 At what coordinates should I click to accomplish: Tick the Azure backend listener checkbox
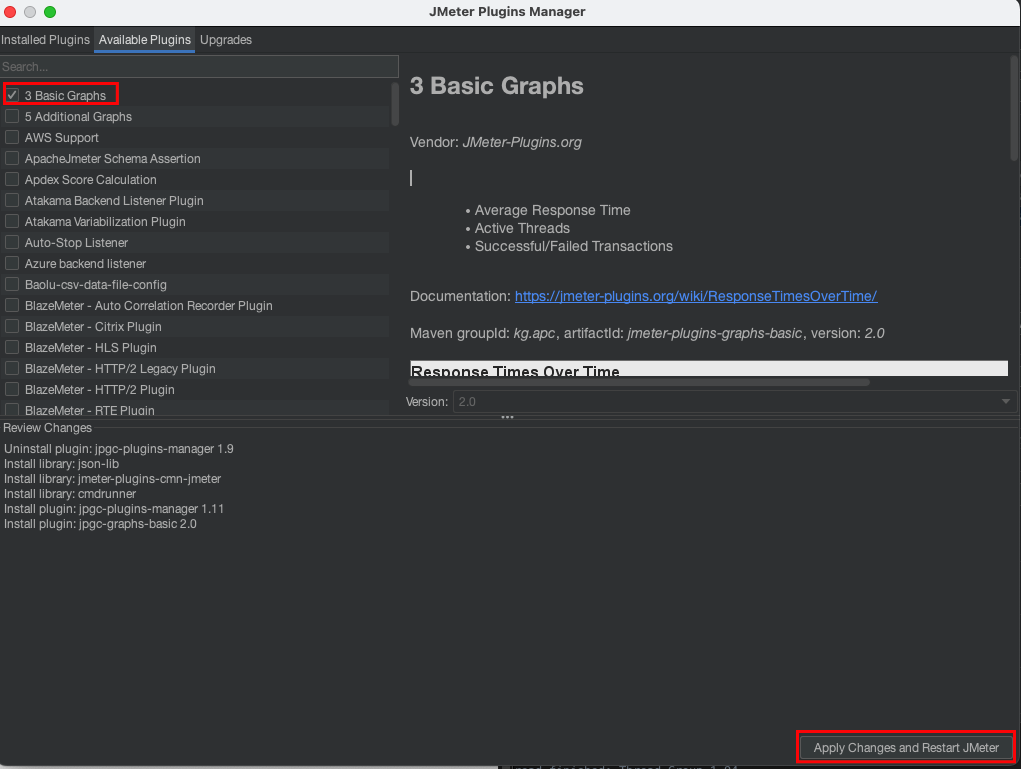tap(12, 263)
